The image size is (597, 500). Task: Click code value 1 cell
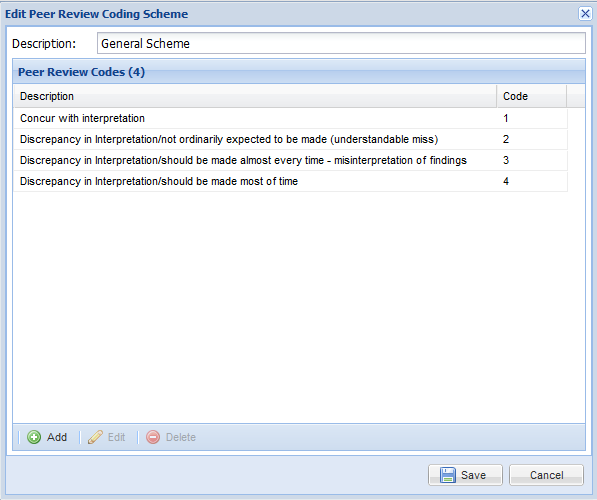[x=532, y=118]
